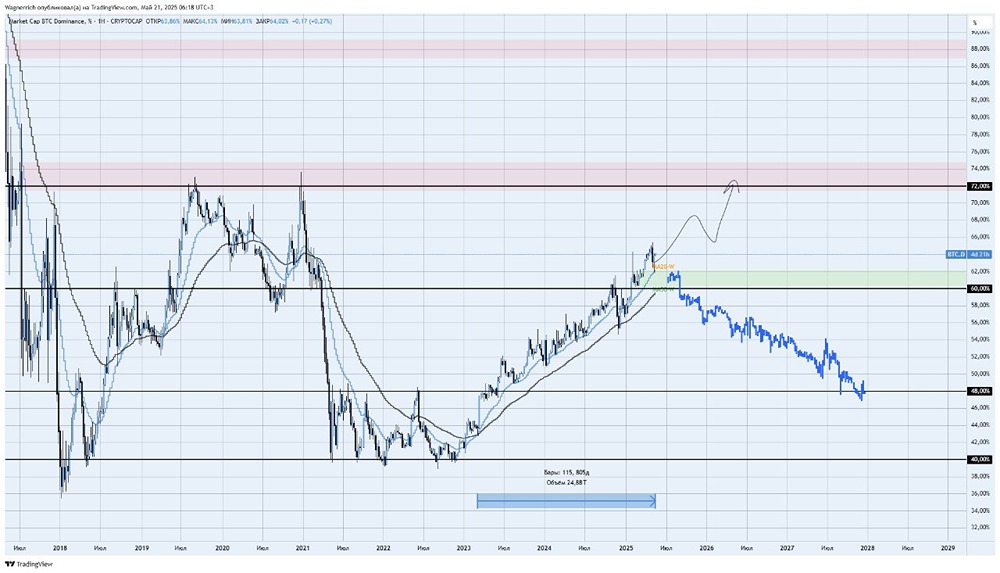Click the 38,00% axis label
The width and height of the screenshot is (1000, 573).
980,476
